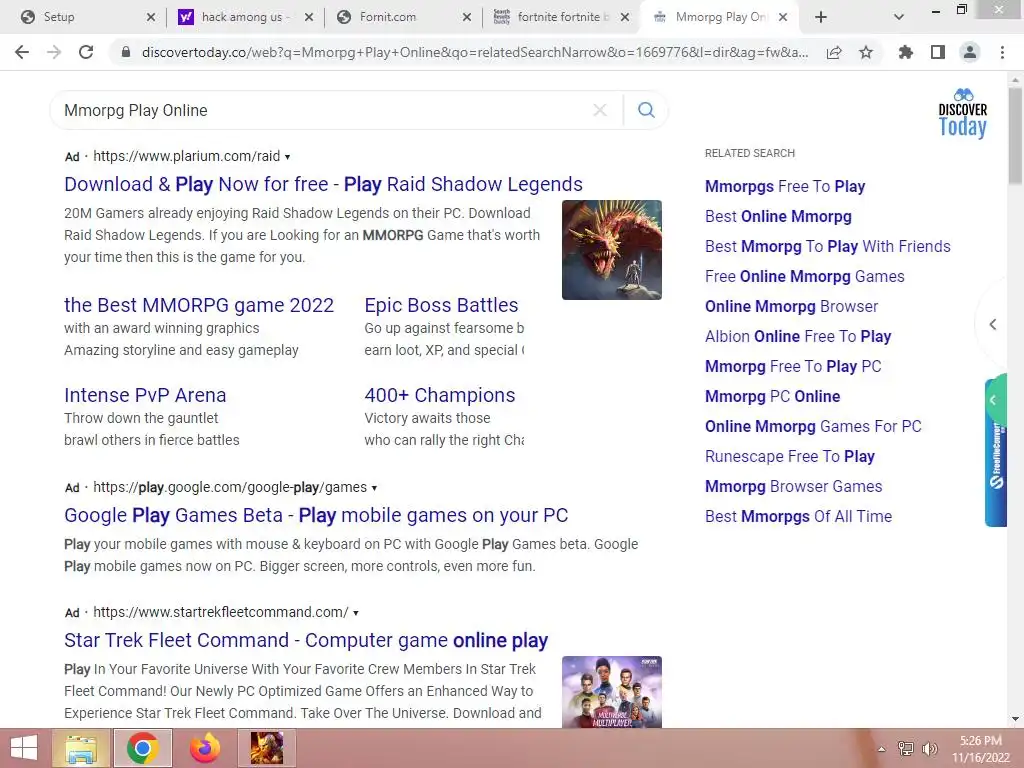Open Mmorpg PC Online related search

pos(773,396)
